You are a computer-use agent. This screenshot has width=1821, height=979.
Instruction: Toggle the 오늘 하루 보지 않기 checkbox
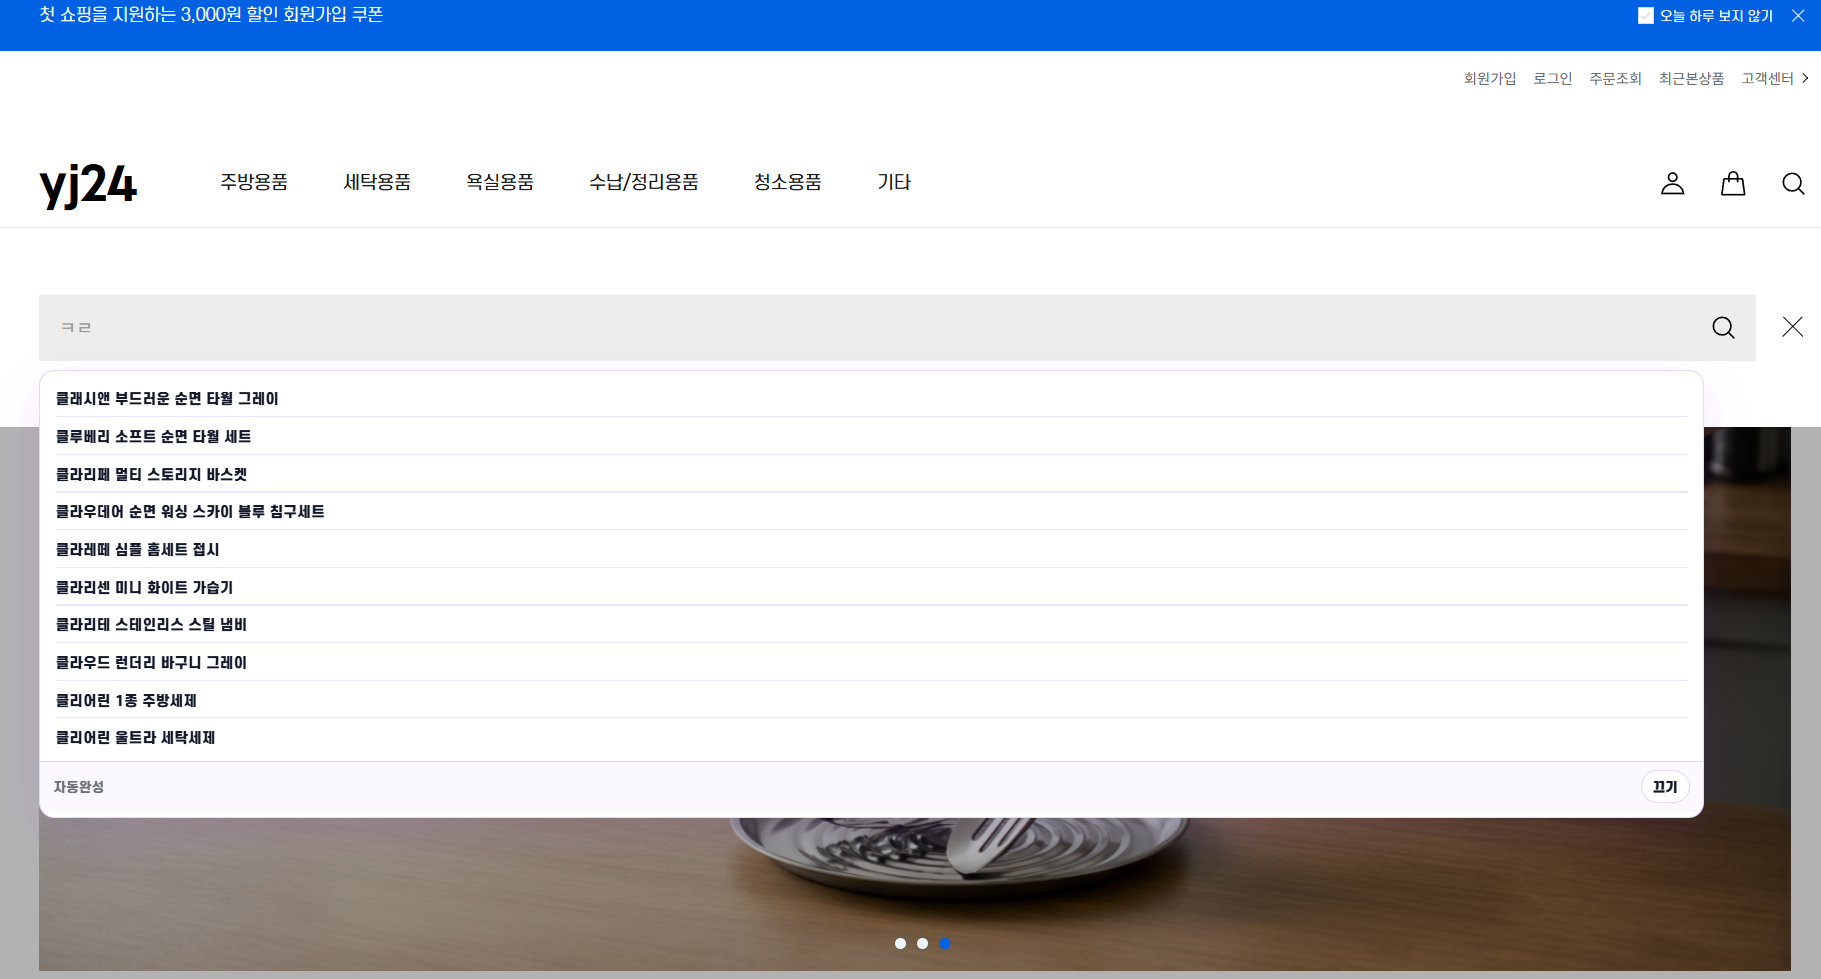coord(1644,15)
